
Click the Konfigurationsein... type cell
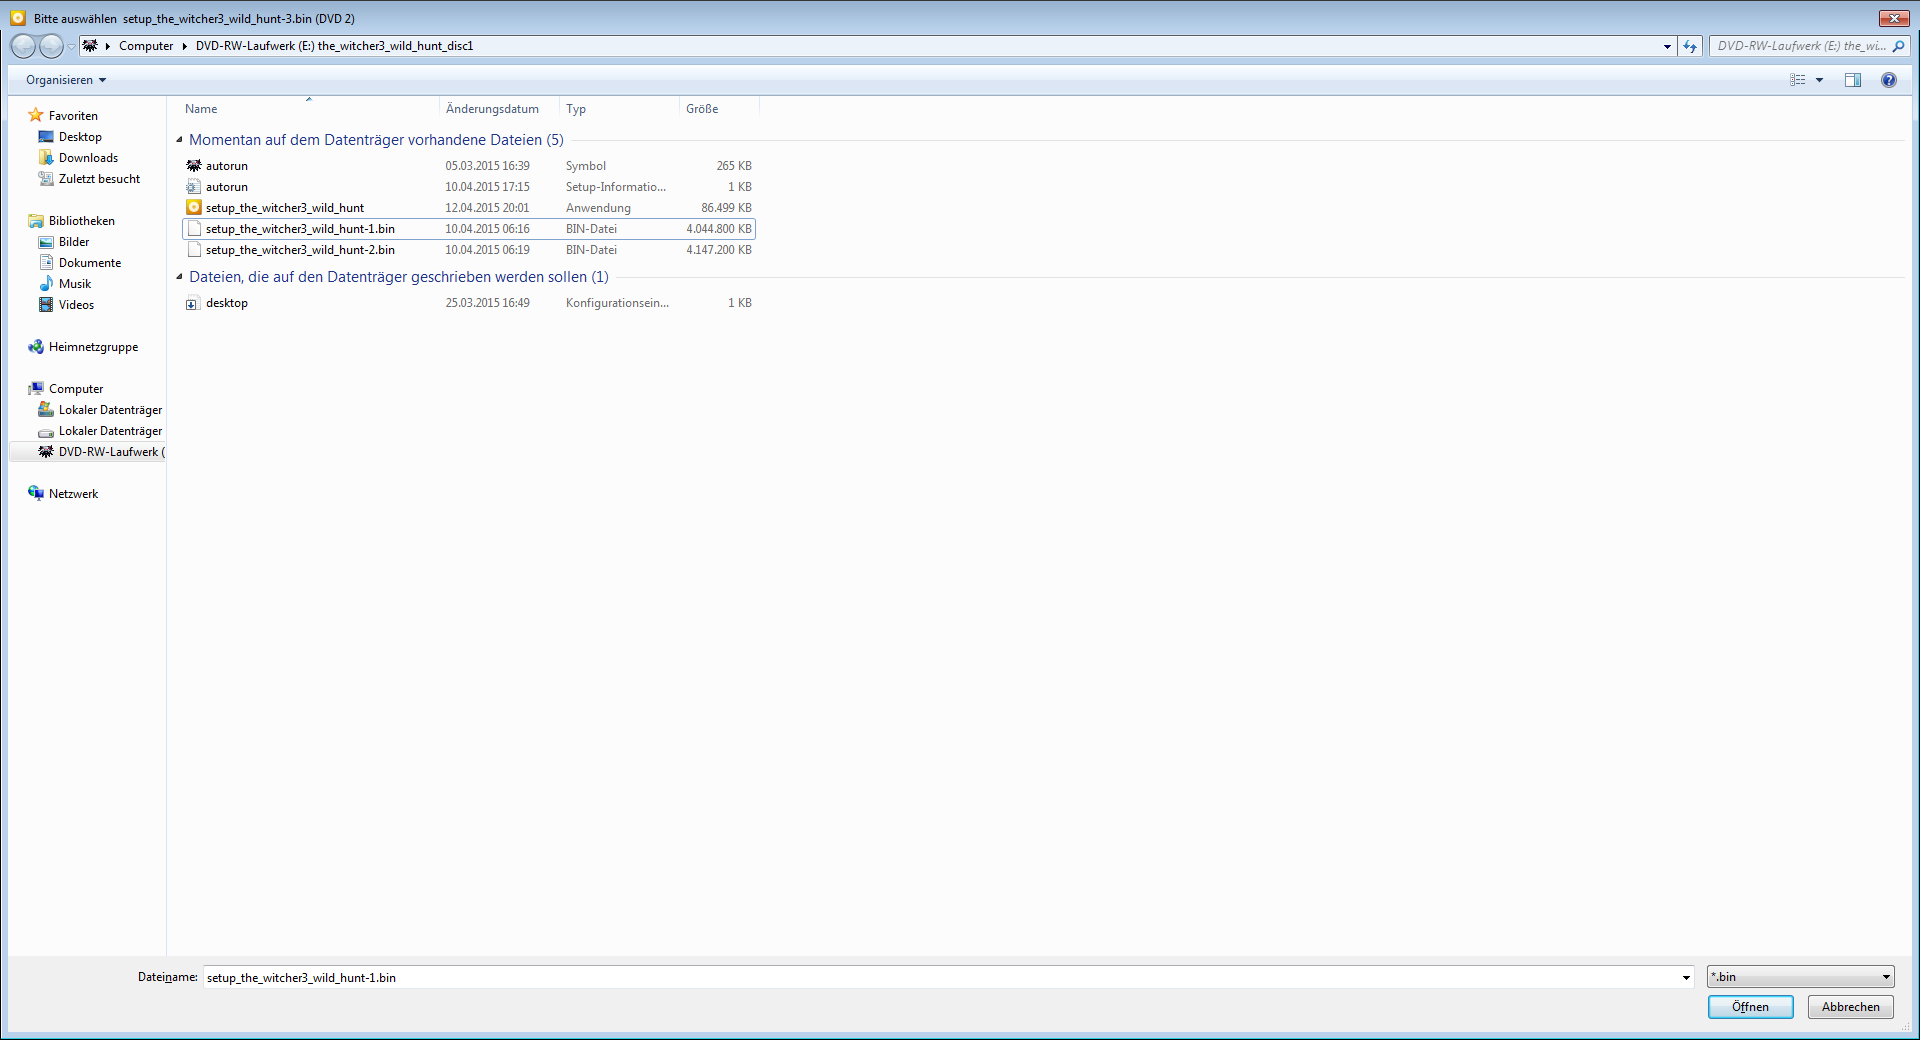[617, 303]
